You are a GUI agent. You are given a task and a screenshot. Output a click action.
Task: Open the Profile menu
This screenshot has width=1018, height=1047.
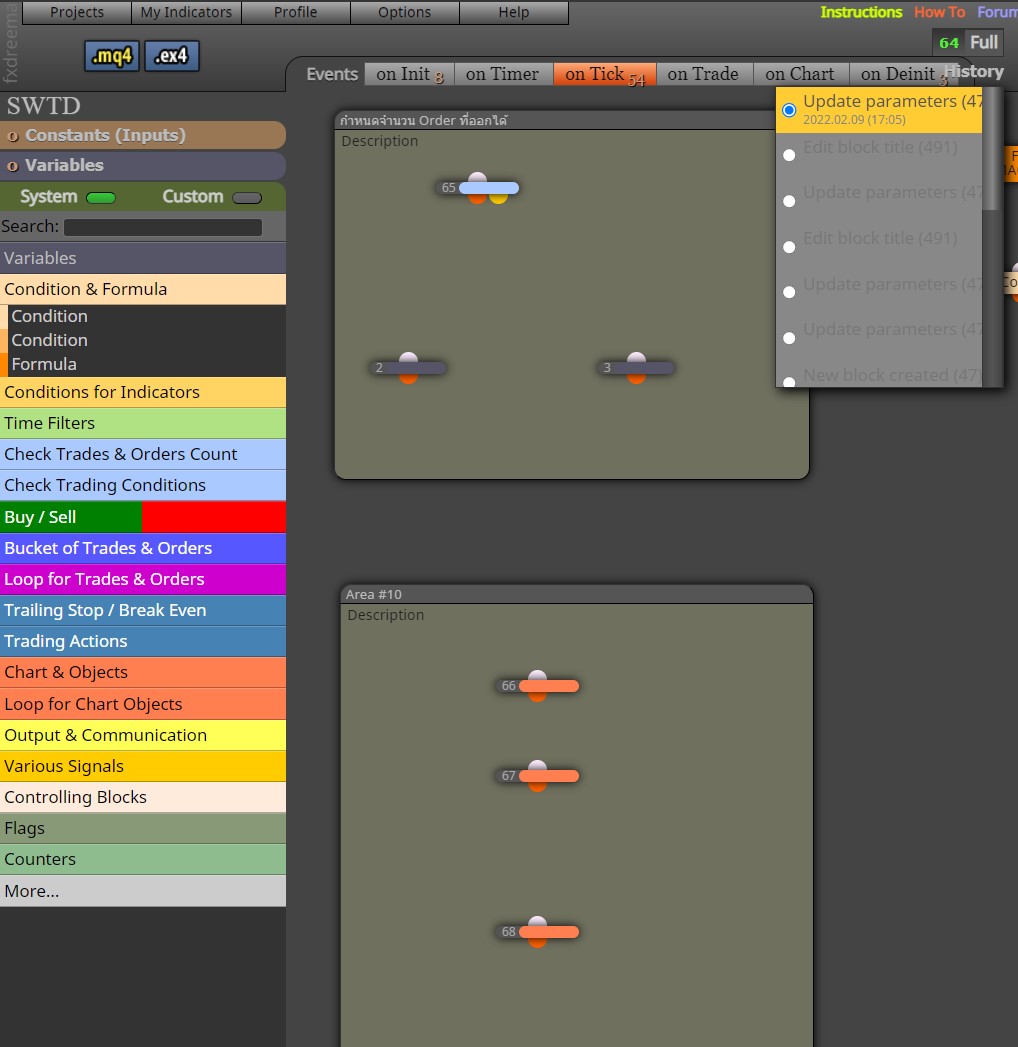296,12
